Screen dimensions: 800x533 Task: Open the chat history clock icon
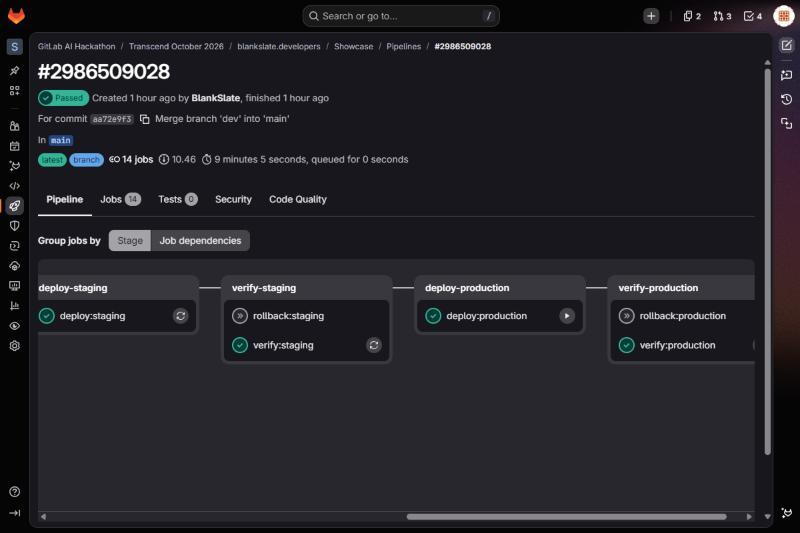tap(786, 99)
